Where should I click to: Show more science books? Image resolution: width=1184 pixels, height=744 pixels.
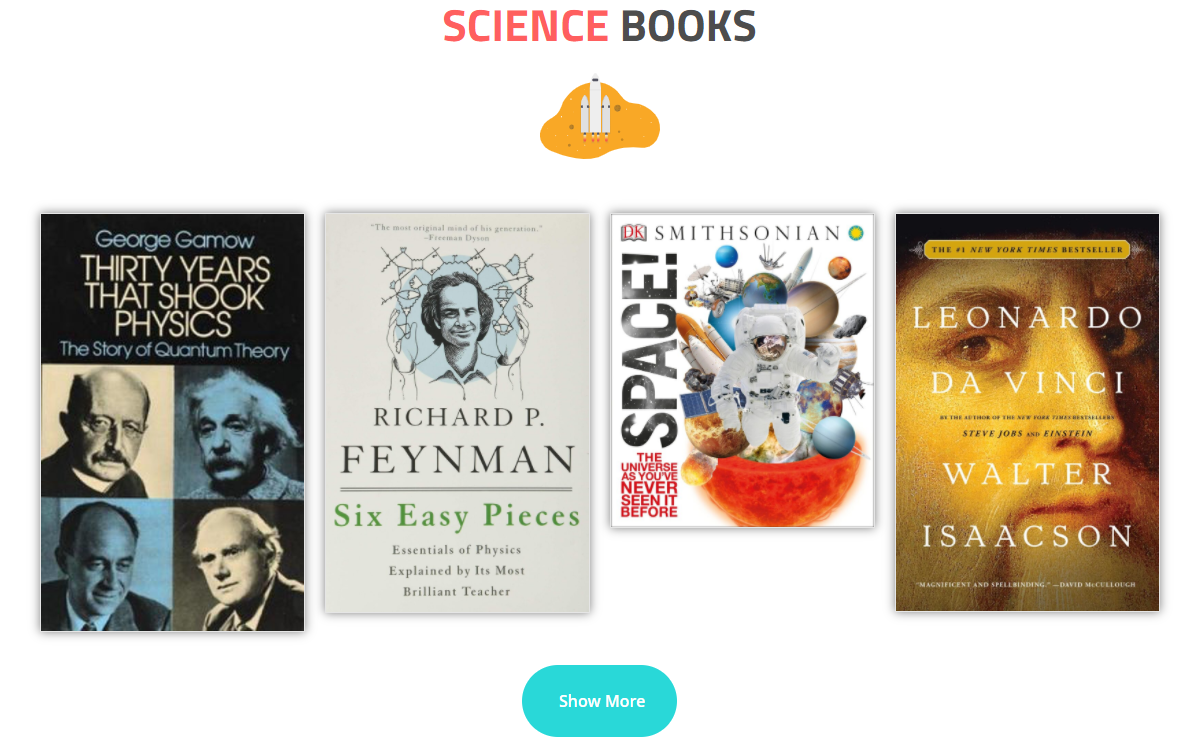(600, 701)
